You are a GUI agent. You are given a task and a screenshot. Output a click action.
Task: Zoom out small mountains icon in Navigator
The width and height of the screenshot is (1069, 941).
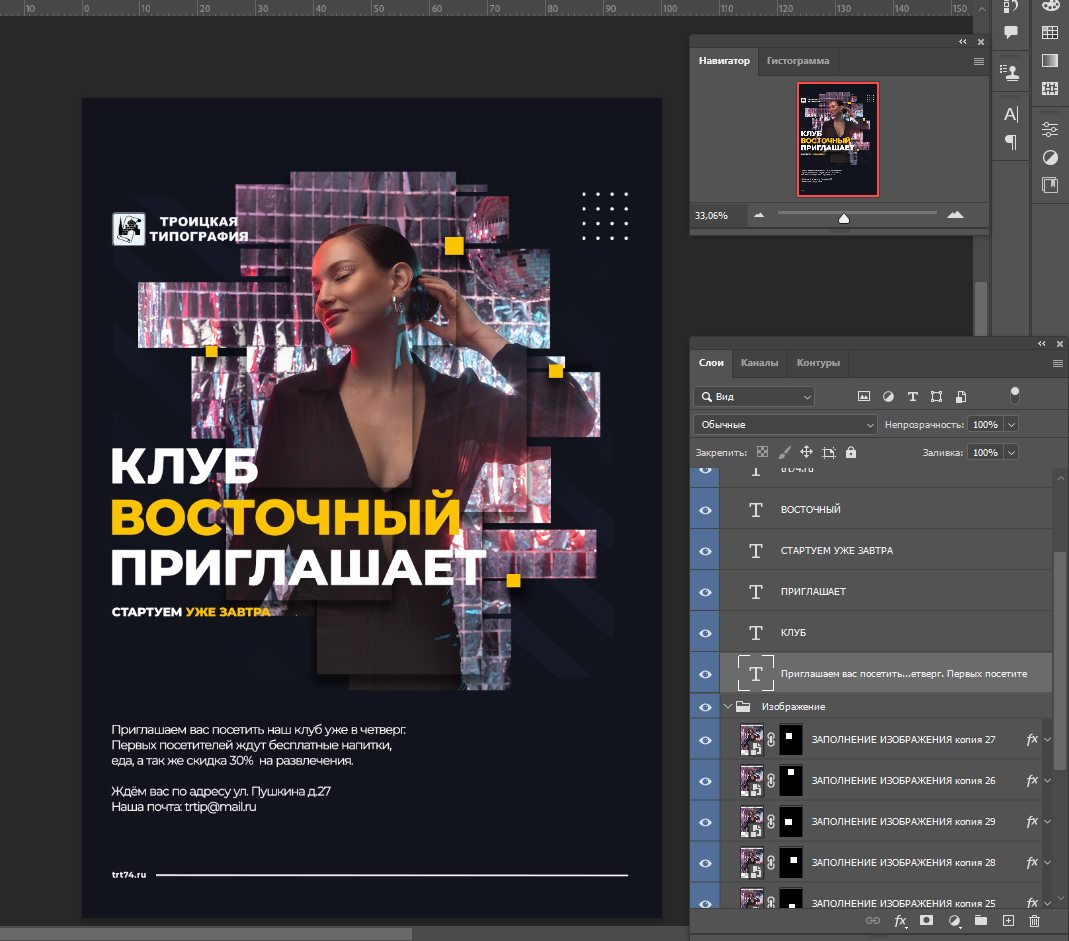[759, 215]
